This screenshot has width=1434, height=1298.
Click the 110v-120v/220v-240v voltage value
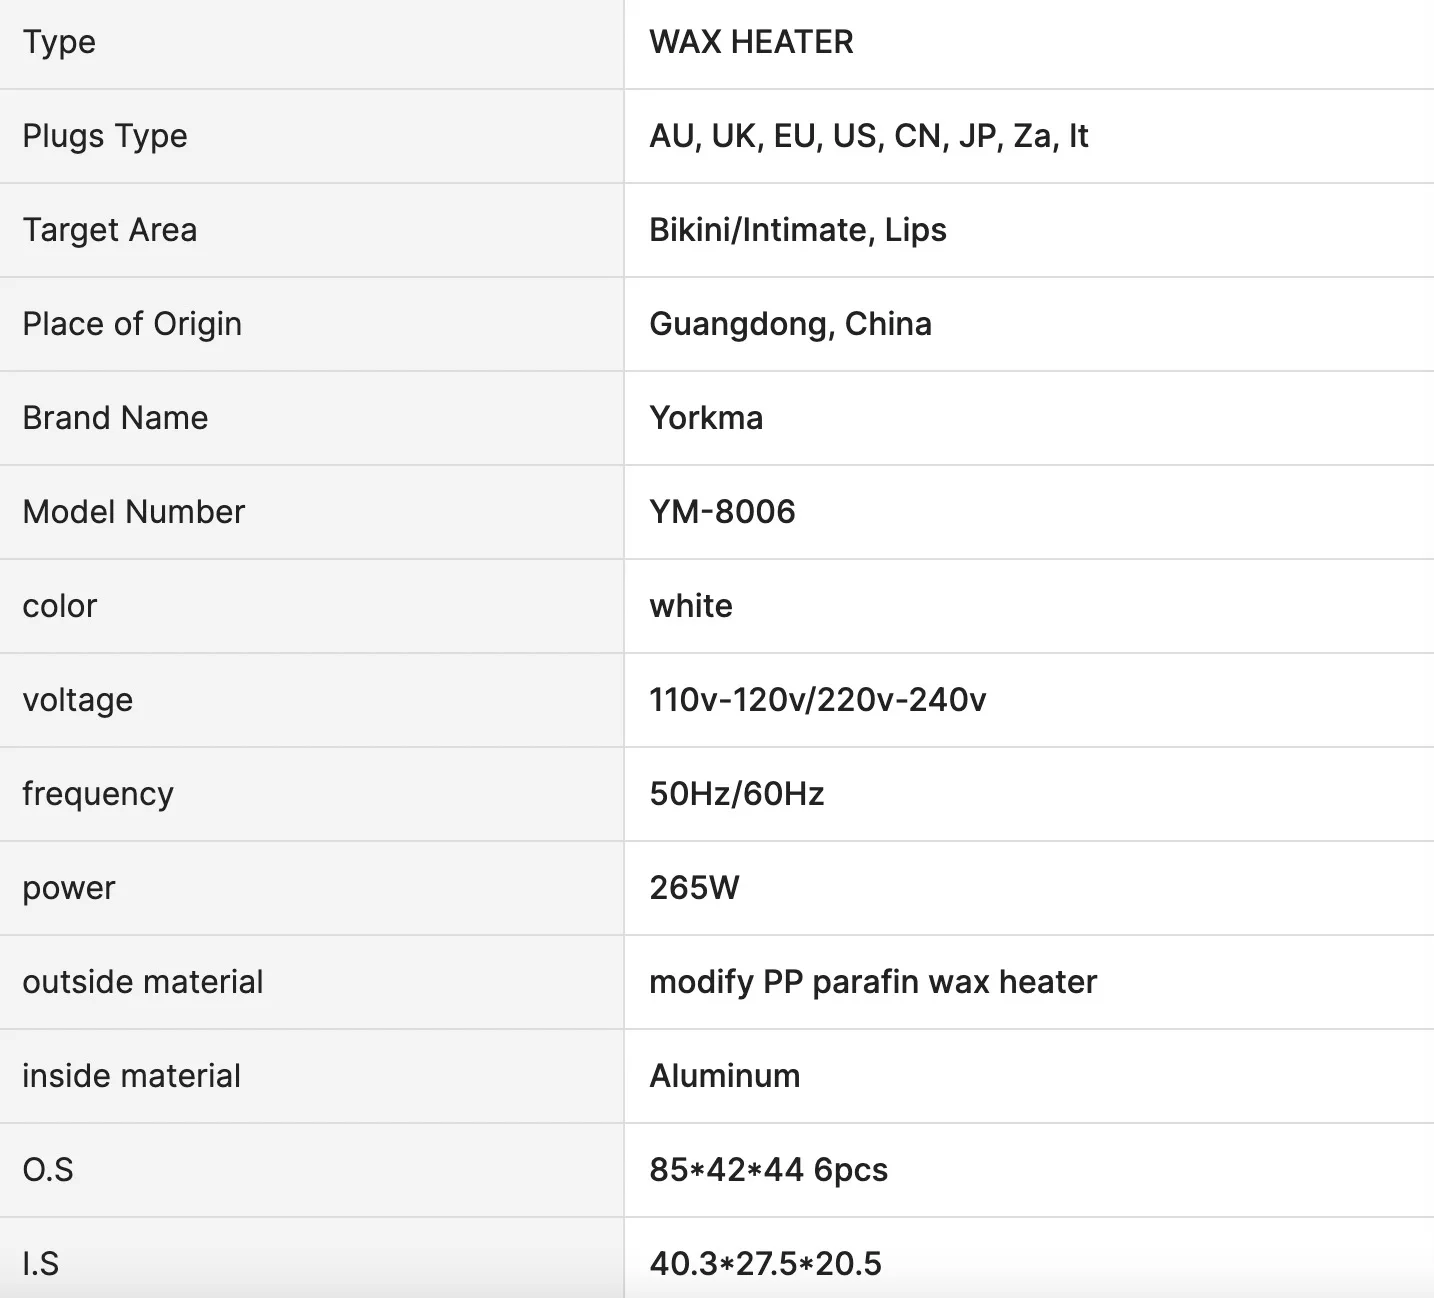pos(817,700)
